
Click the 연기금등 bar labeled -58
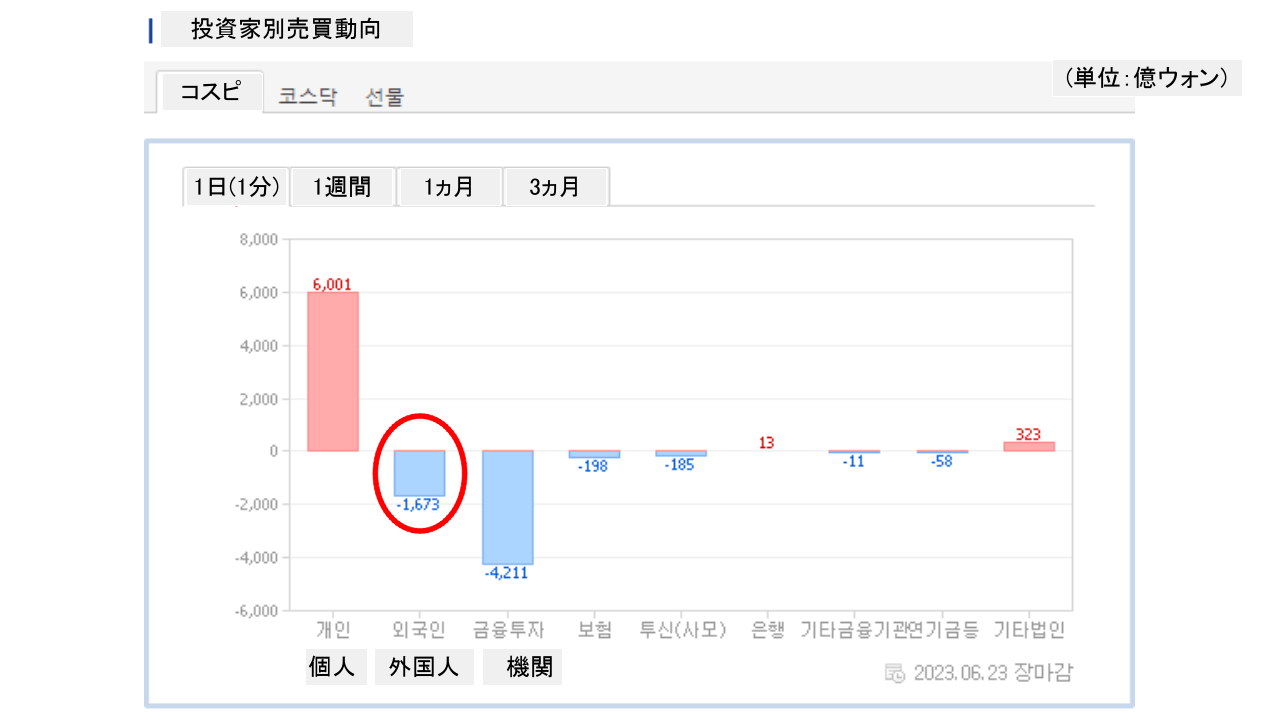point(942,452)
